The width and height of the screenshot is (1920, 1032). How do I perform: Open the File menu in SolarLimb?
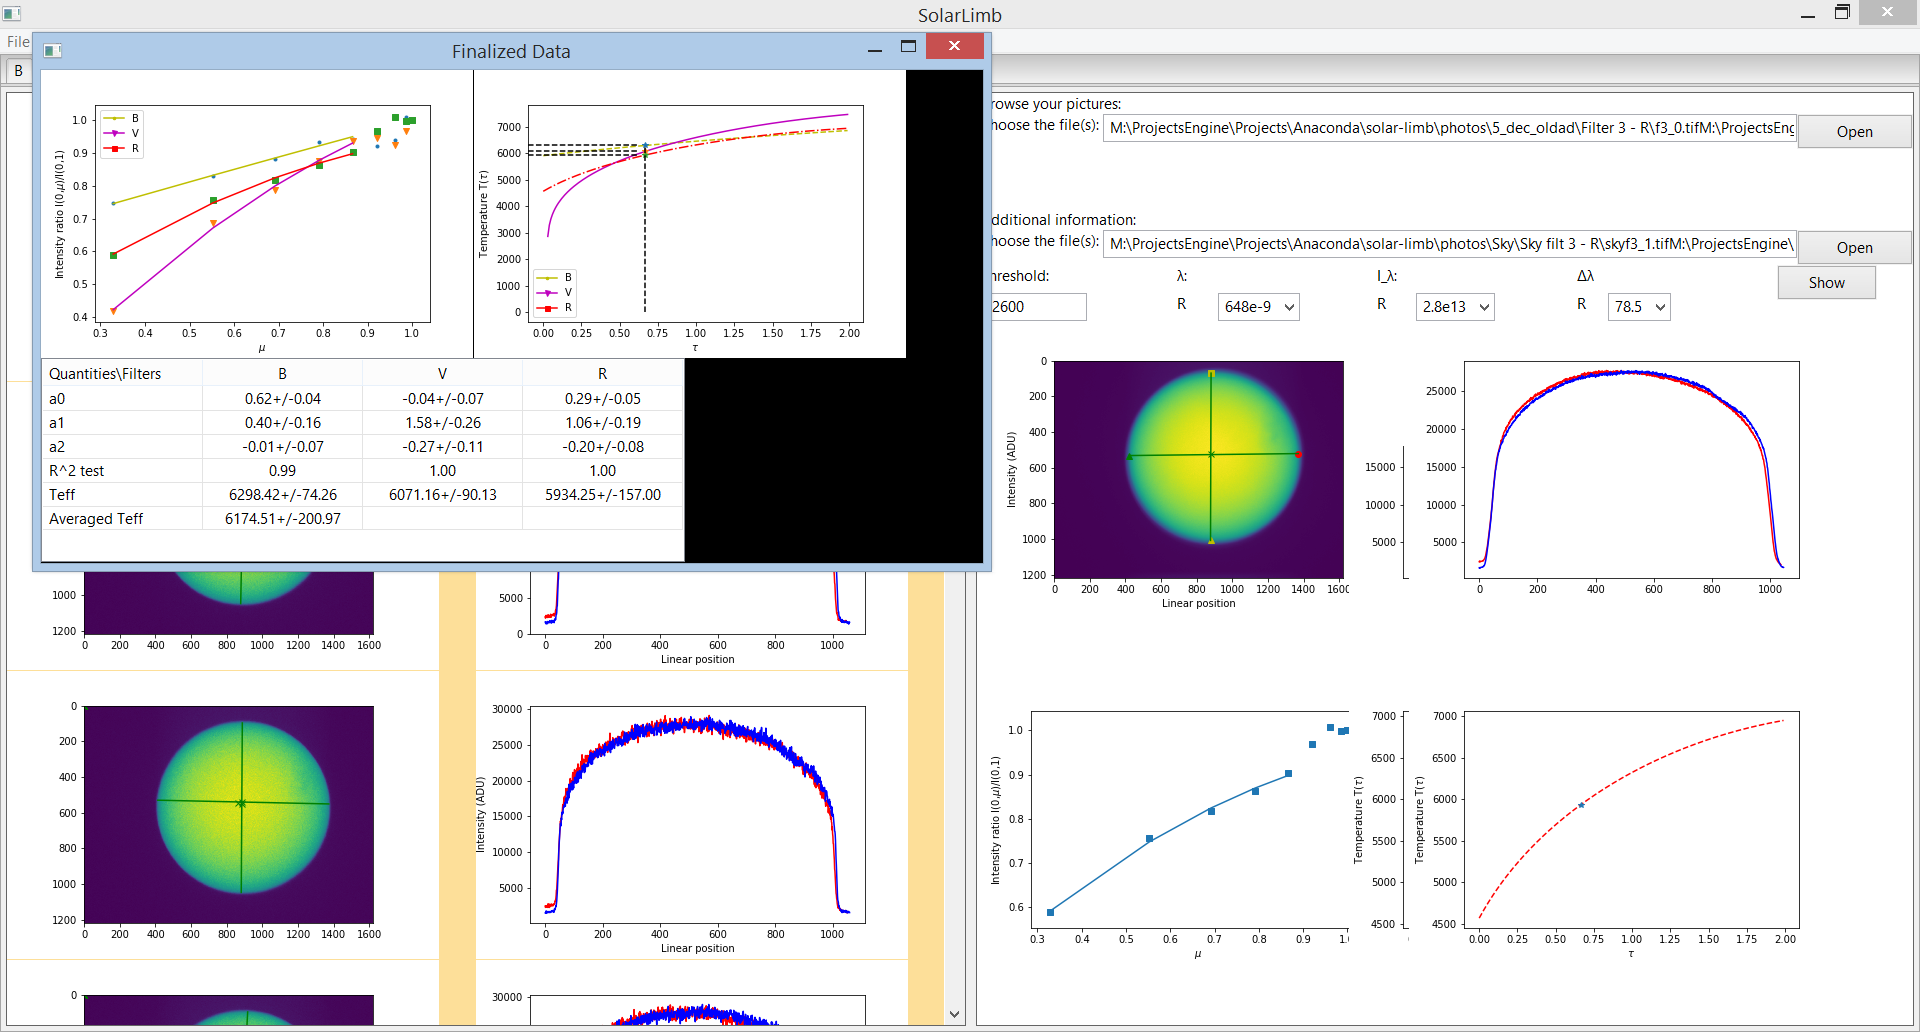coord(18,42)
